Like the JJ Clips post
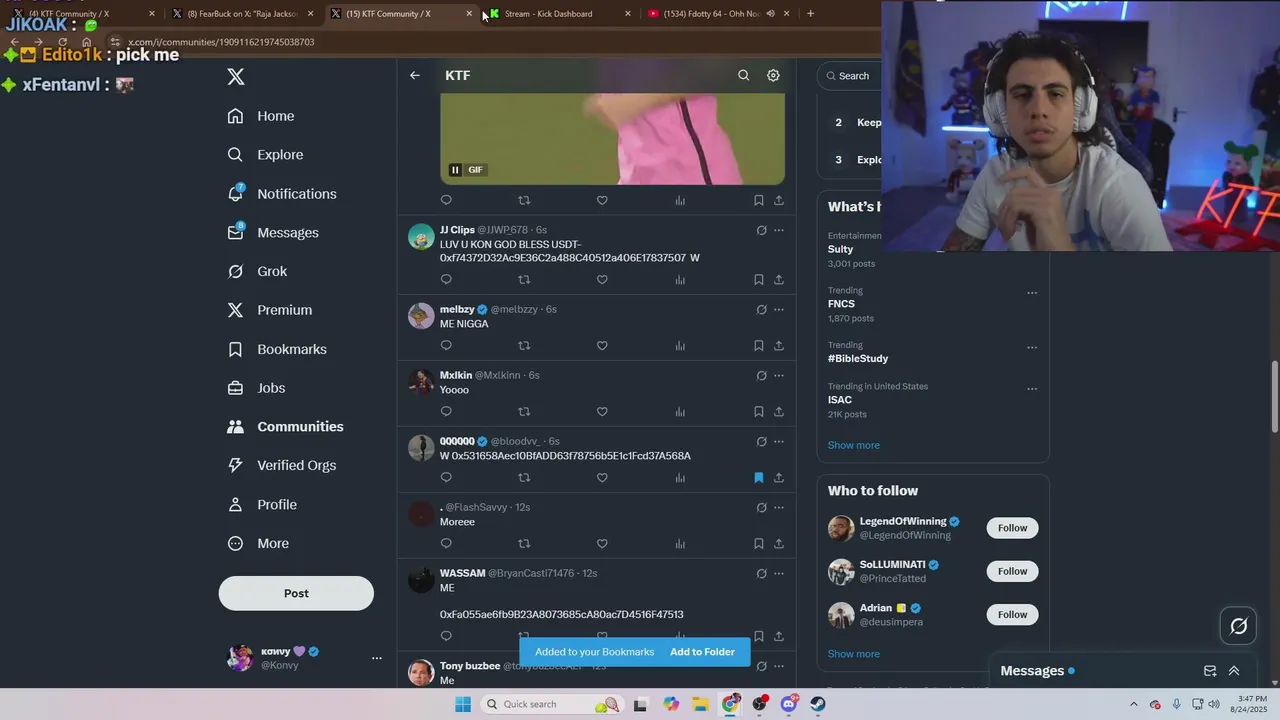Viewport: 1280px width, 720px height. point(602,280)
